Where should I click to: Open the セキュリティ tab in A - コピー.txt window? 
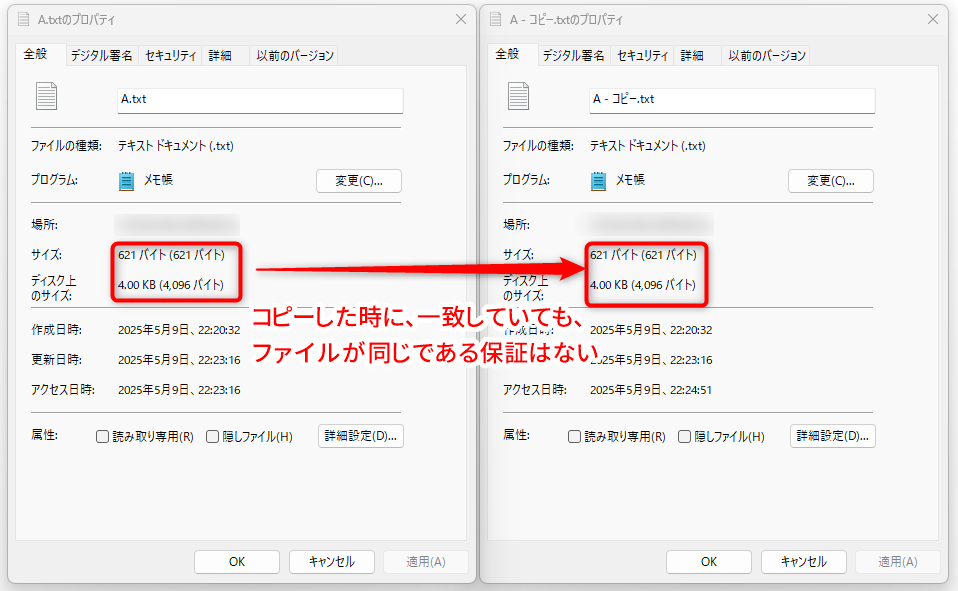click(642, 56)
